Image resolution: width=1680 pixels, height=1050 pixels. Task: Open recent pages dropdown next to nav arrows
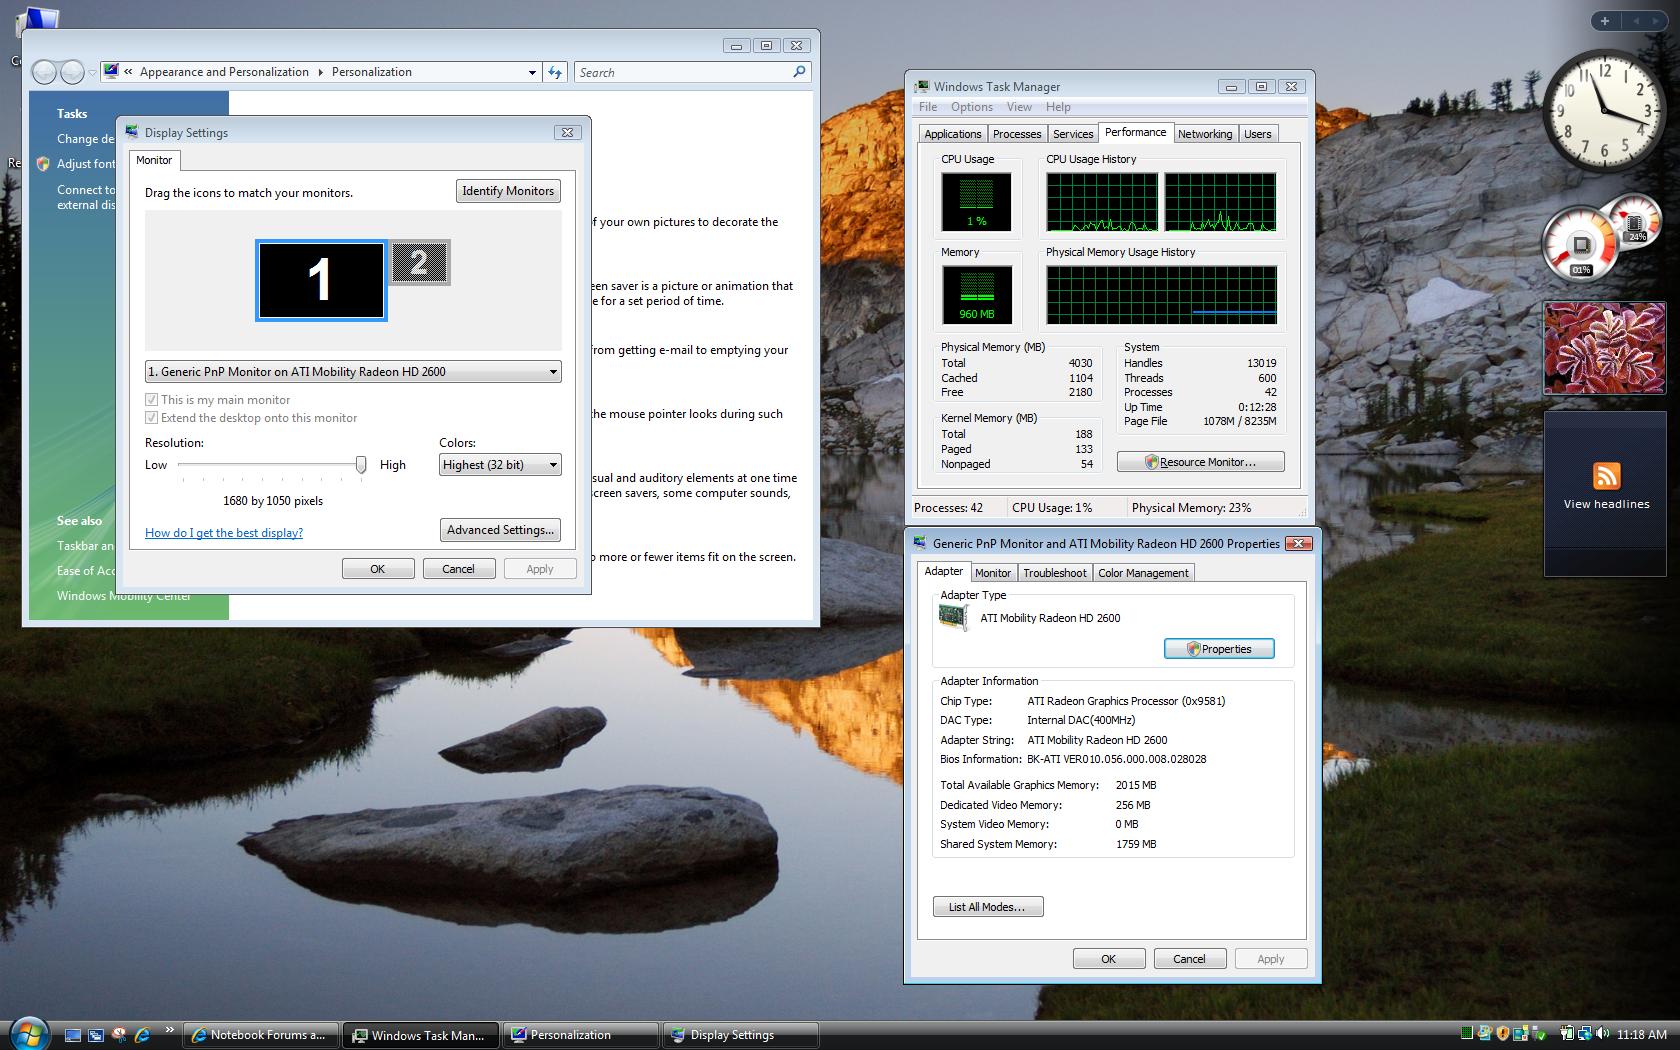click(92, 72)
